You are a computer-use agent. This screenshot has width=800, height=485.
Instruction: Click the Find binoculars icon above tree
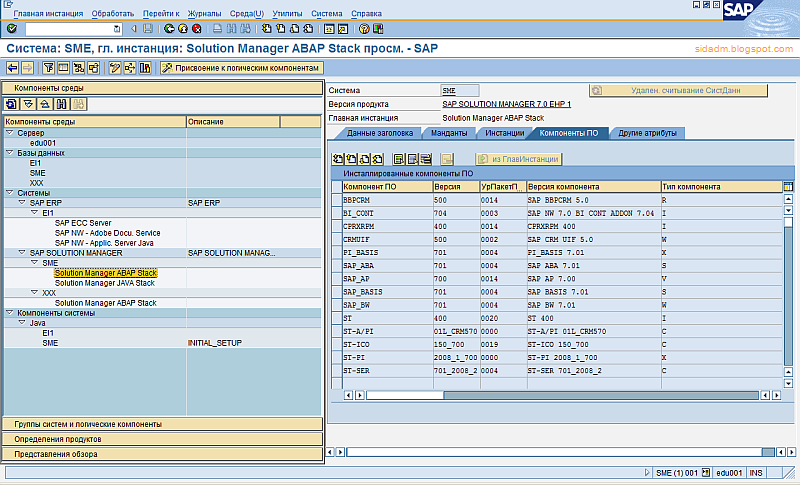[x=62, y=104]
